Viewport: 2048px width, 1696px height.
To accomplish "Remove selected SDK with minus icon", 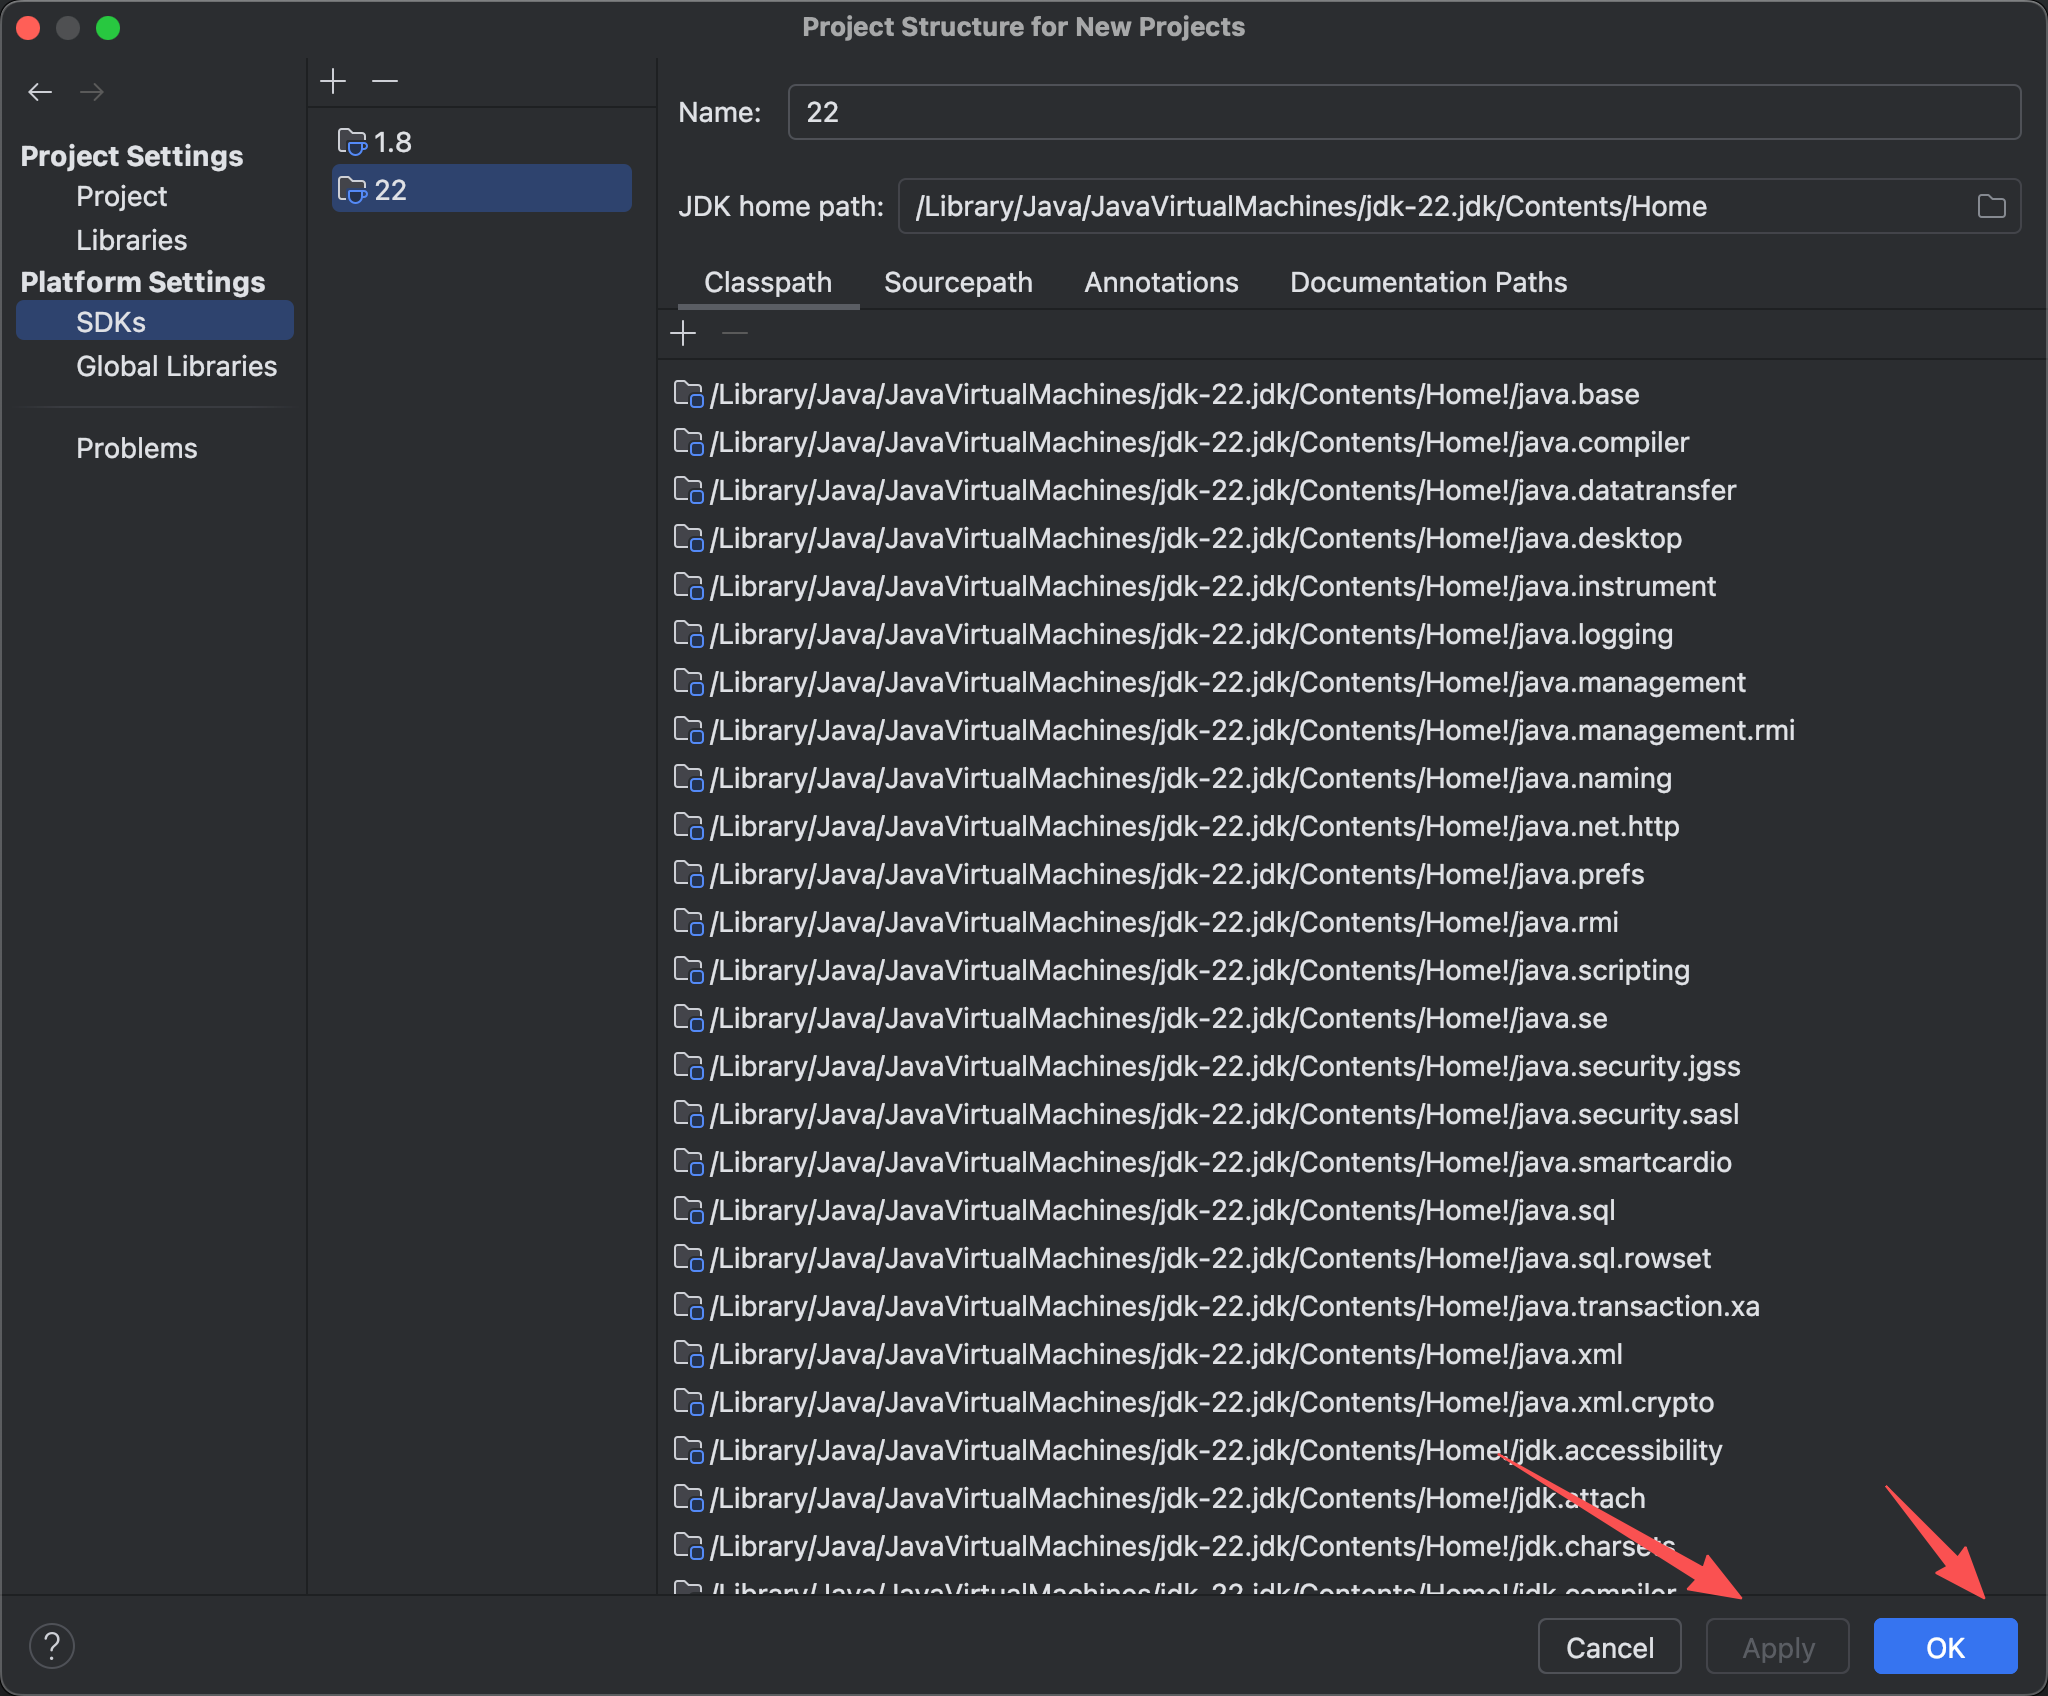I will pos(385,80).
